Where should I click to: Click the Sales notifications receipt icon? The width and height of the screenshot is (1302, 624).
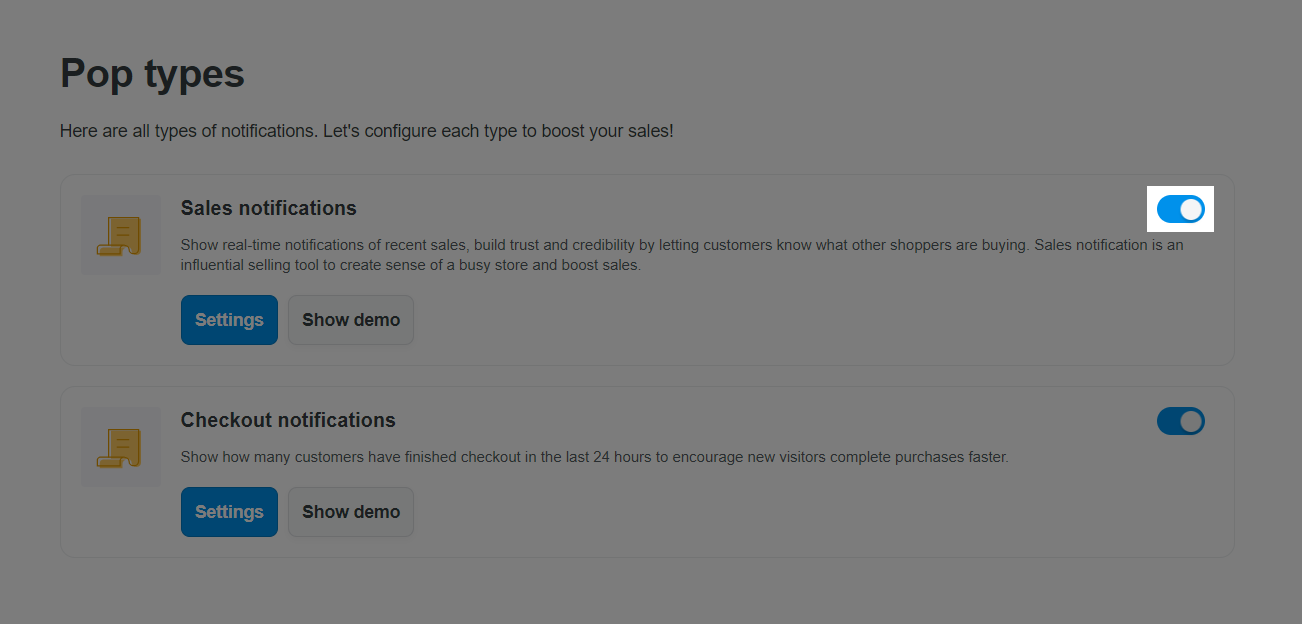click(120, 236)
